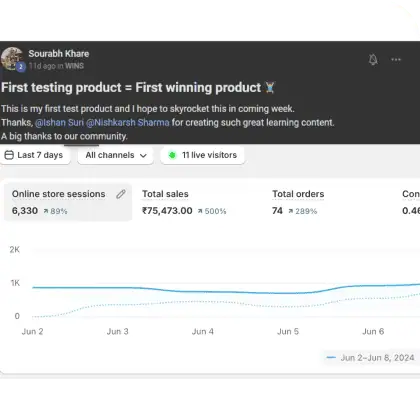Click the 11 live visitors button
Image resolution: width=420 pixels, height=420 pixels.
coord(203,155)
